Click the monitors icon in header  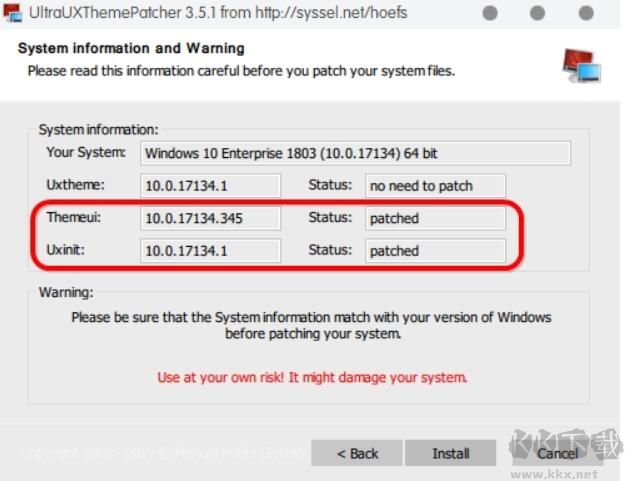click(580, 65)
